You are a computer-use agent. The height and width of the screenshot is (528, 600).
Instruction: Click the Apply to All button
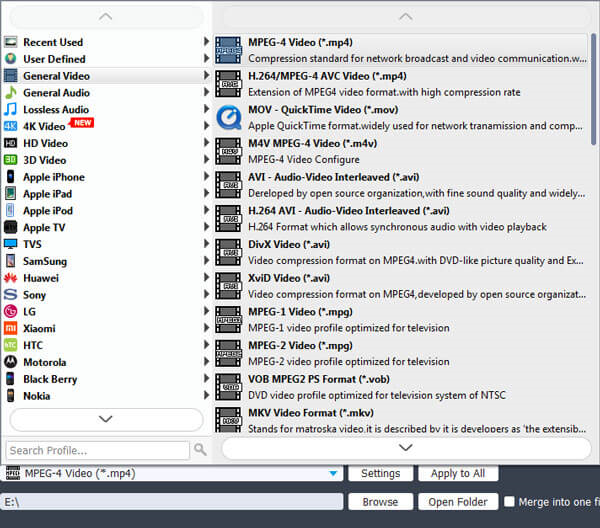457,473
